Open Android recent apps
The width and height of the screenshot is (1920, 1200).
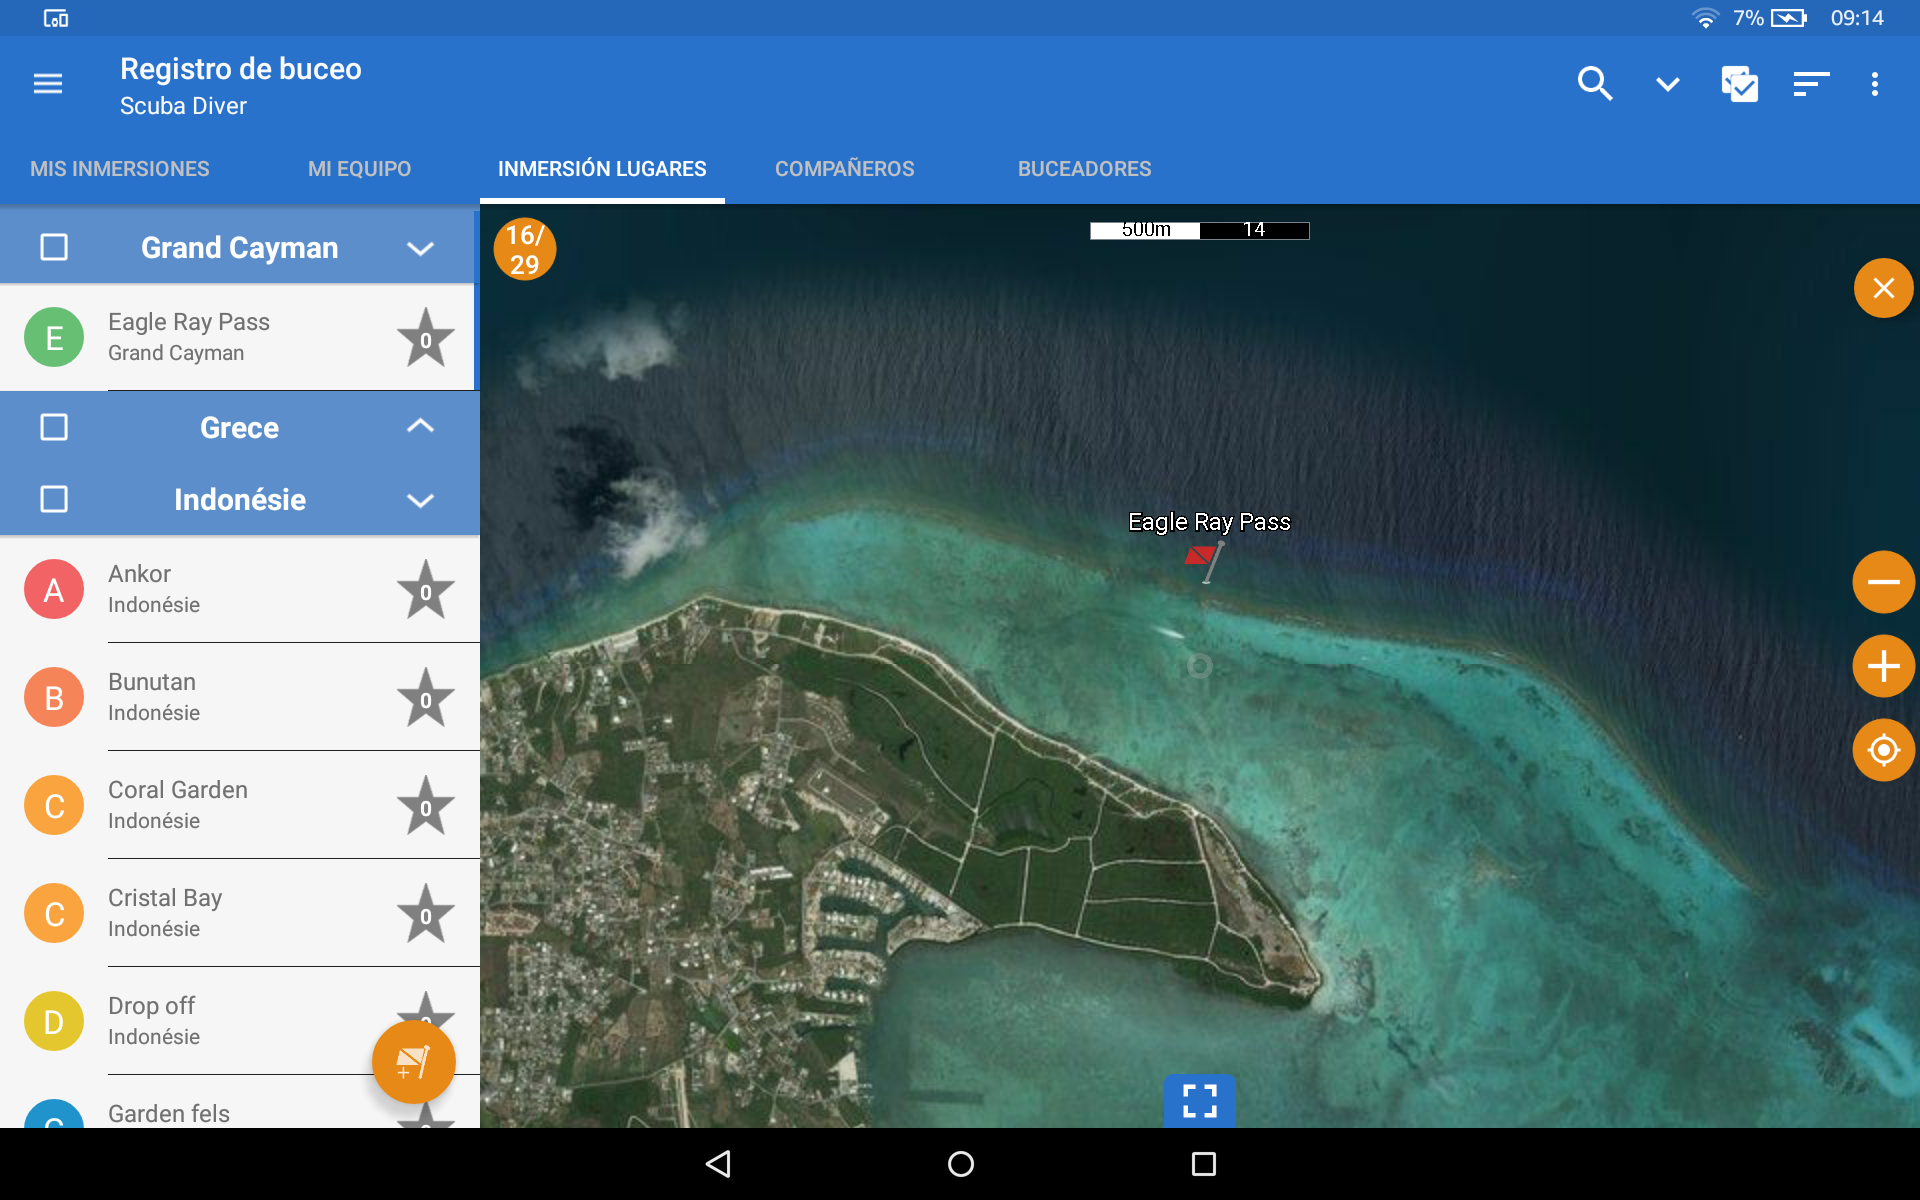pyautogui.click(x=1204, y=1164)
